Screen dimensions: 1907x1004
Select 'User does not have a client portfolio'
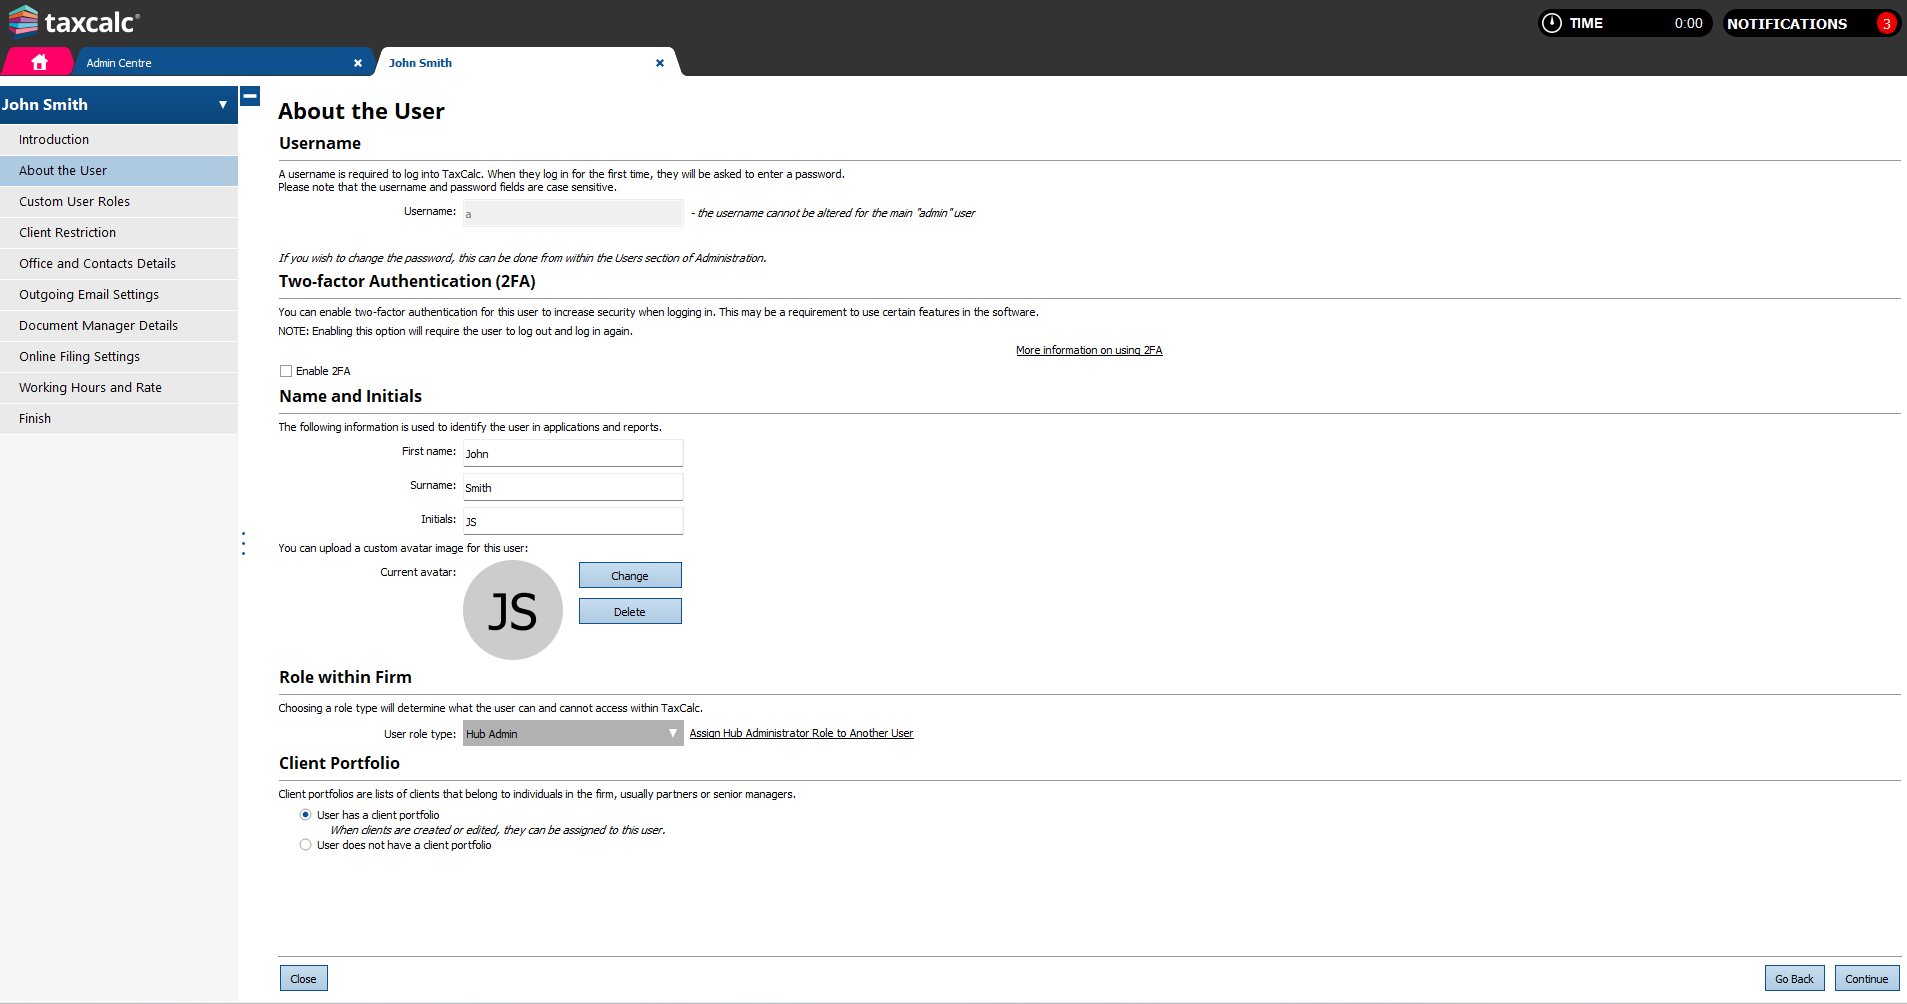tap(306, 845)
